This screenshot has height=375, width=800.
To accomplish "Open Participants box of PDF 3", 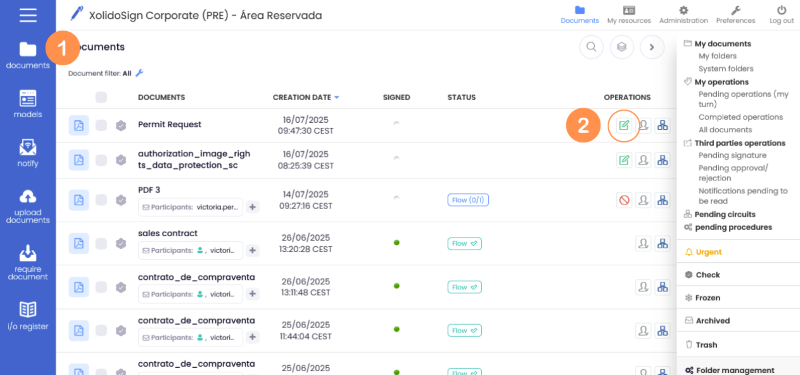I will pos(190,207).
